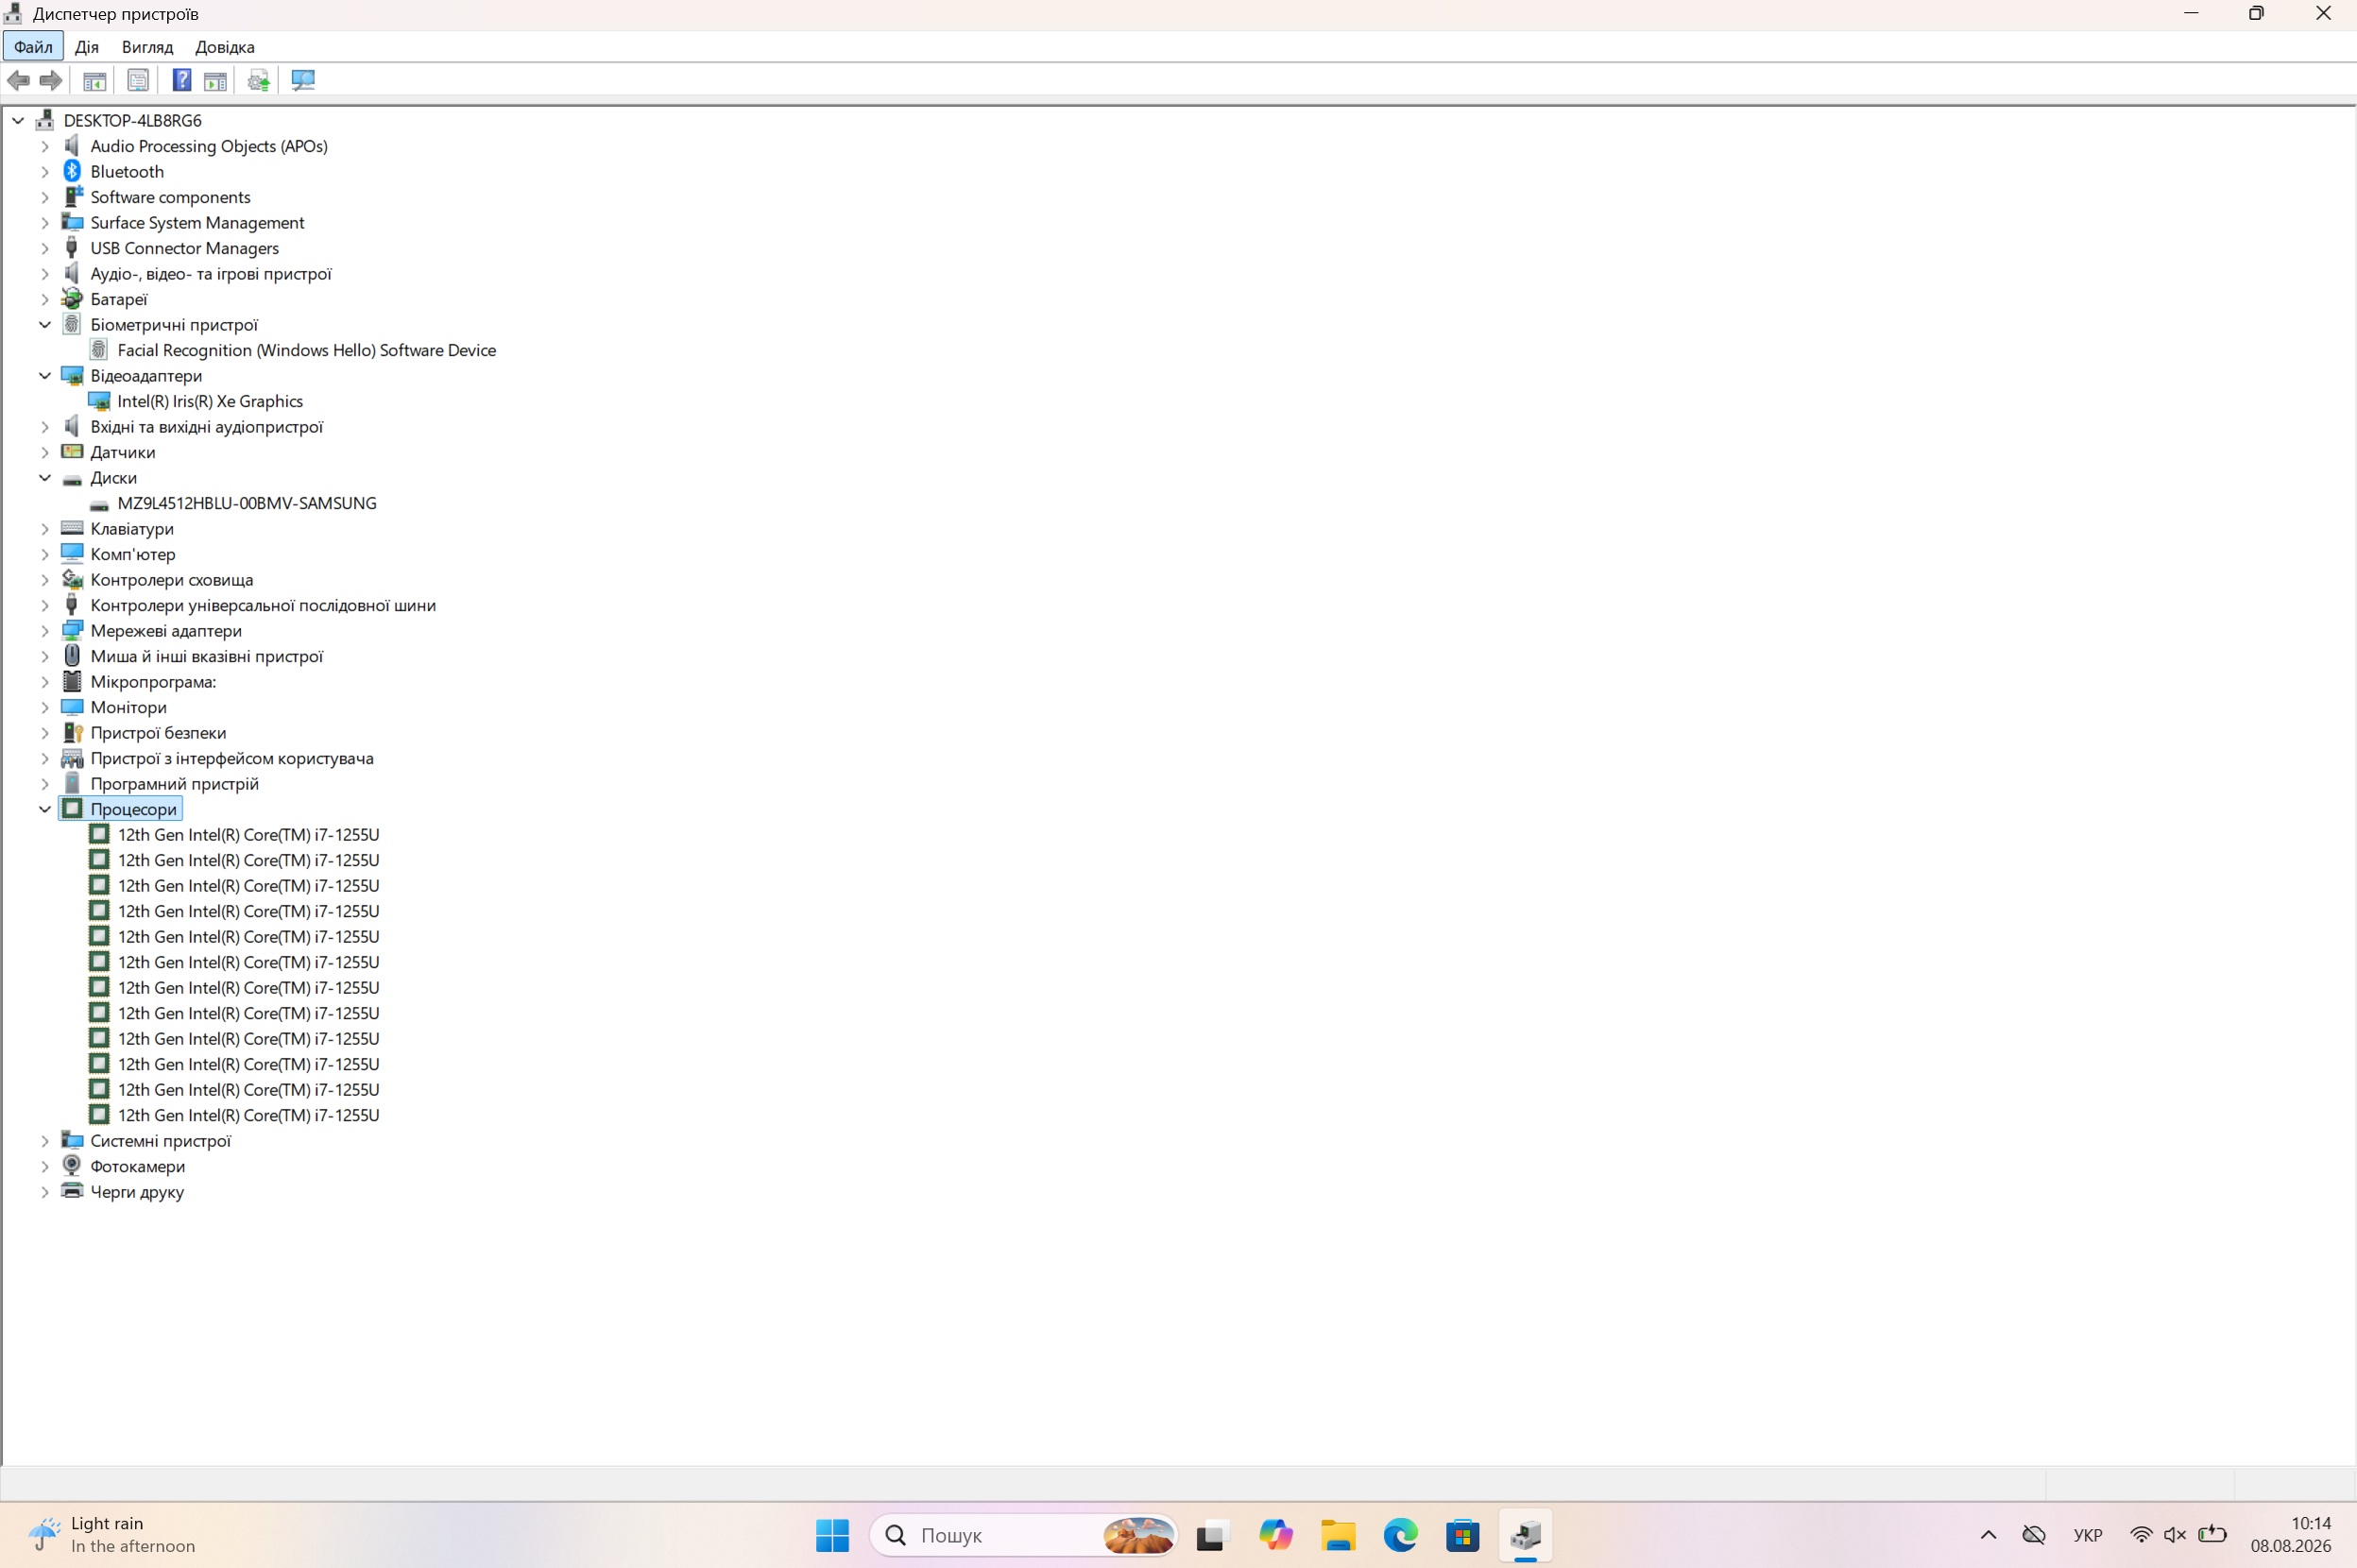Screen dimensions: 2357x1568
Task: Click the muted volume tray icon
Action: click(2175, 1535)
